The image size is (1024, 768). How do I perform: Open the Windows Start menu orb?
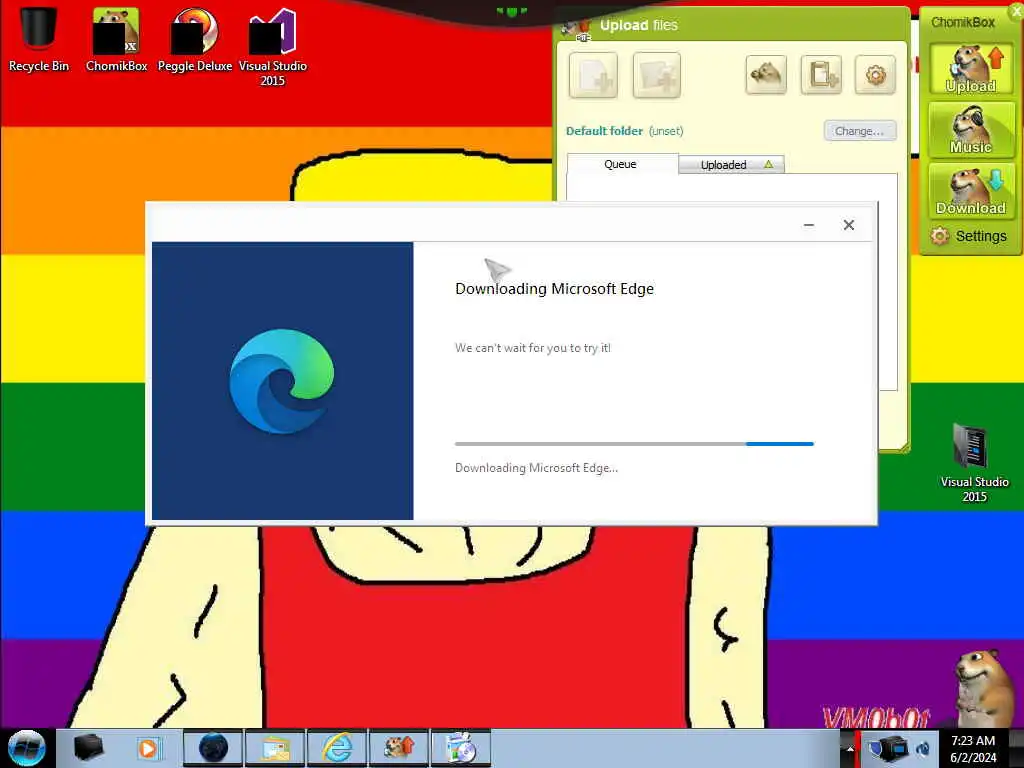coord(27,748)
